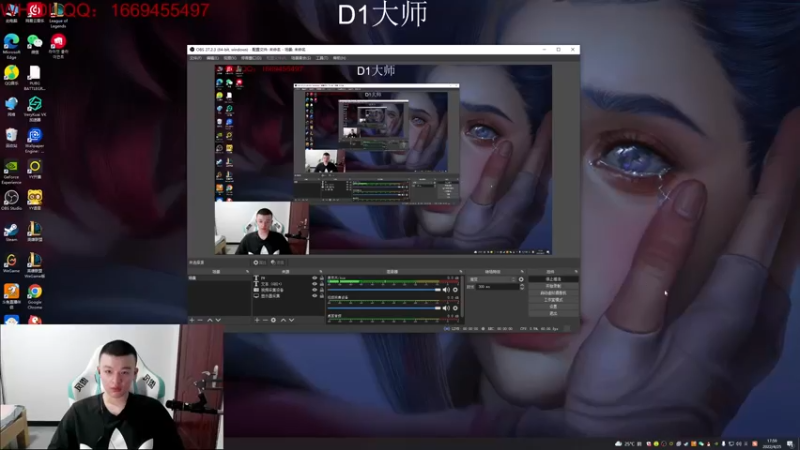
Task: Pop out the 控件 controls dock panel
Action: pos(576,272)
